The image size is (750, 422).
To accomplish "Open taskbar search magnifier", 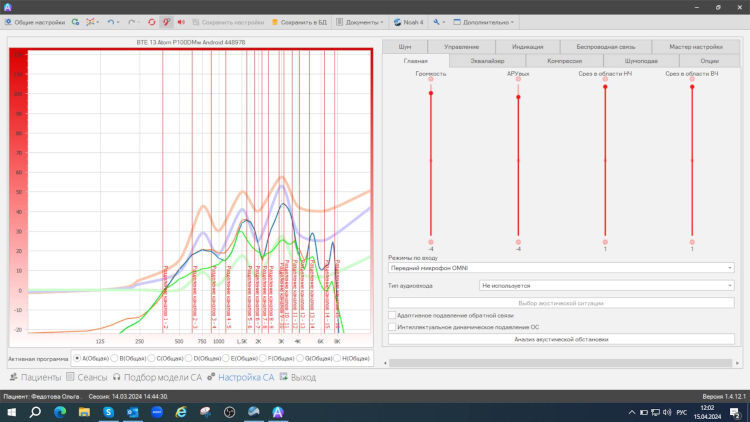I will (35, 412).
